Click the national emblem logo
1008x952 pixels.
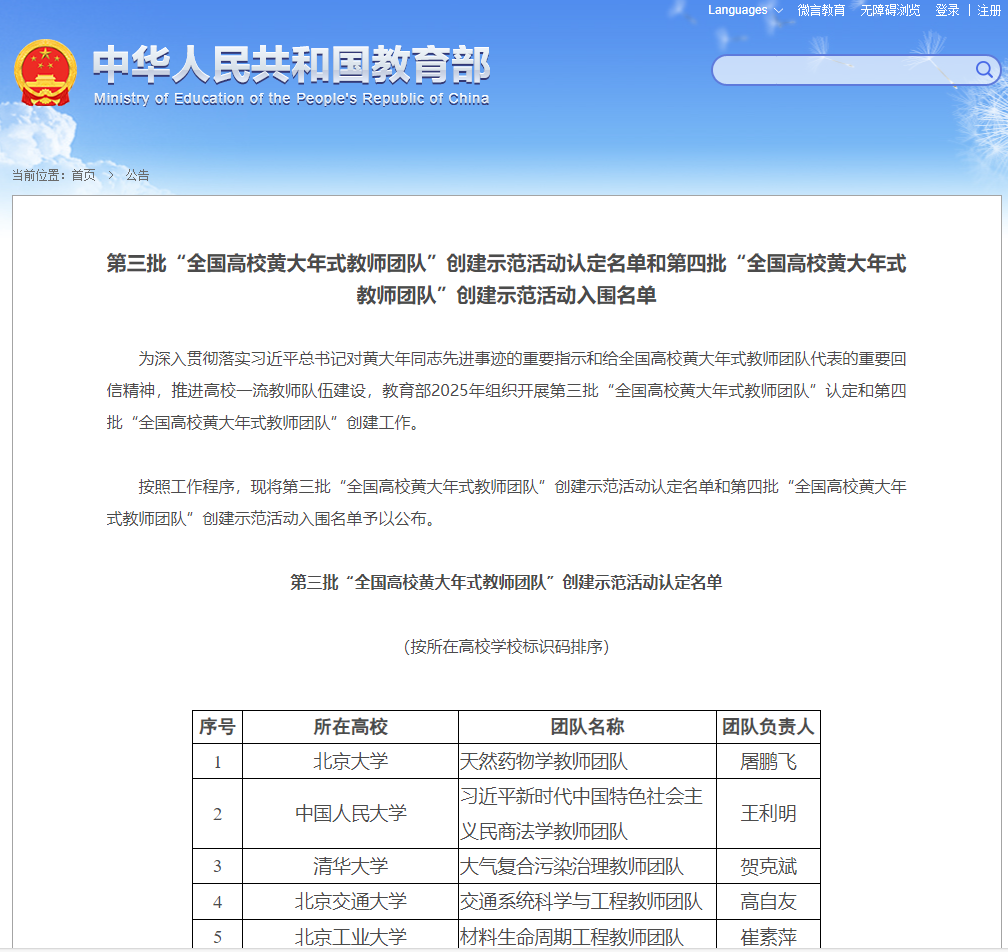click(45, 73)
